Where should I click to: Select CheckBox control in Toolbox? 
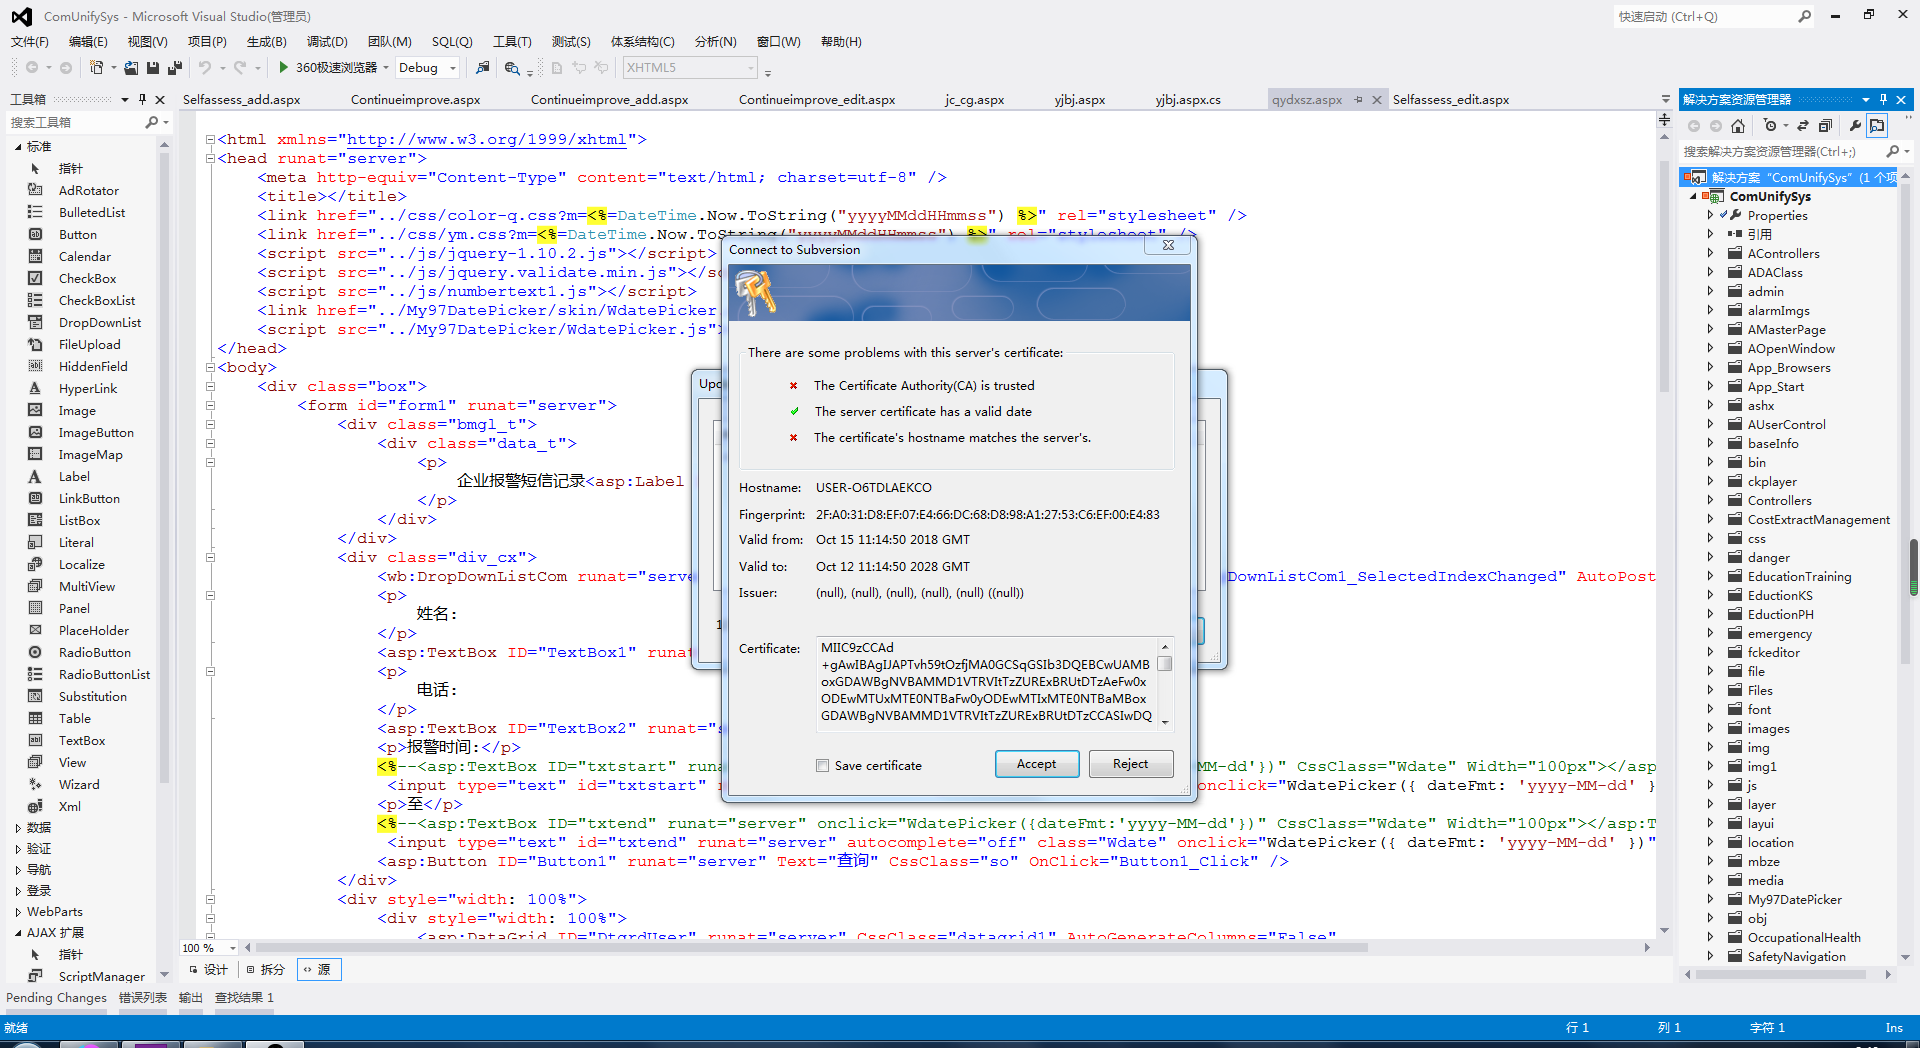(87, 278)
